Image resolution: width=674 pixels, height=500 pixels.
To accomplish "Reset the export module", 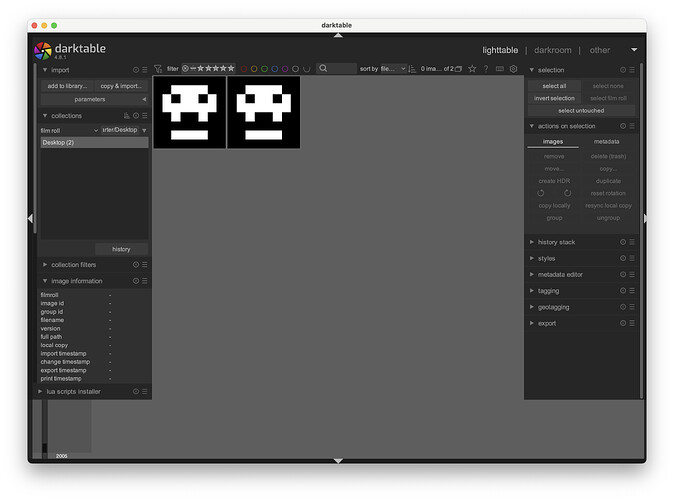I will (x=623, y=323).
